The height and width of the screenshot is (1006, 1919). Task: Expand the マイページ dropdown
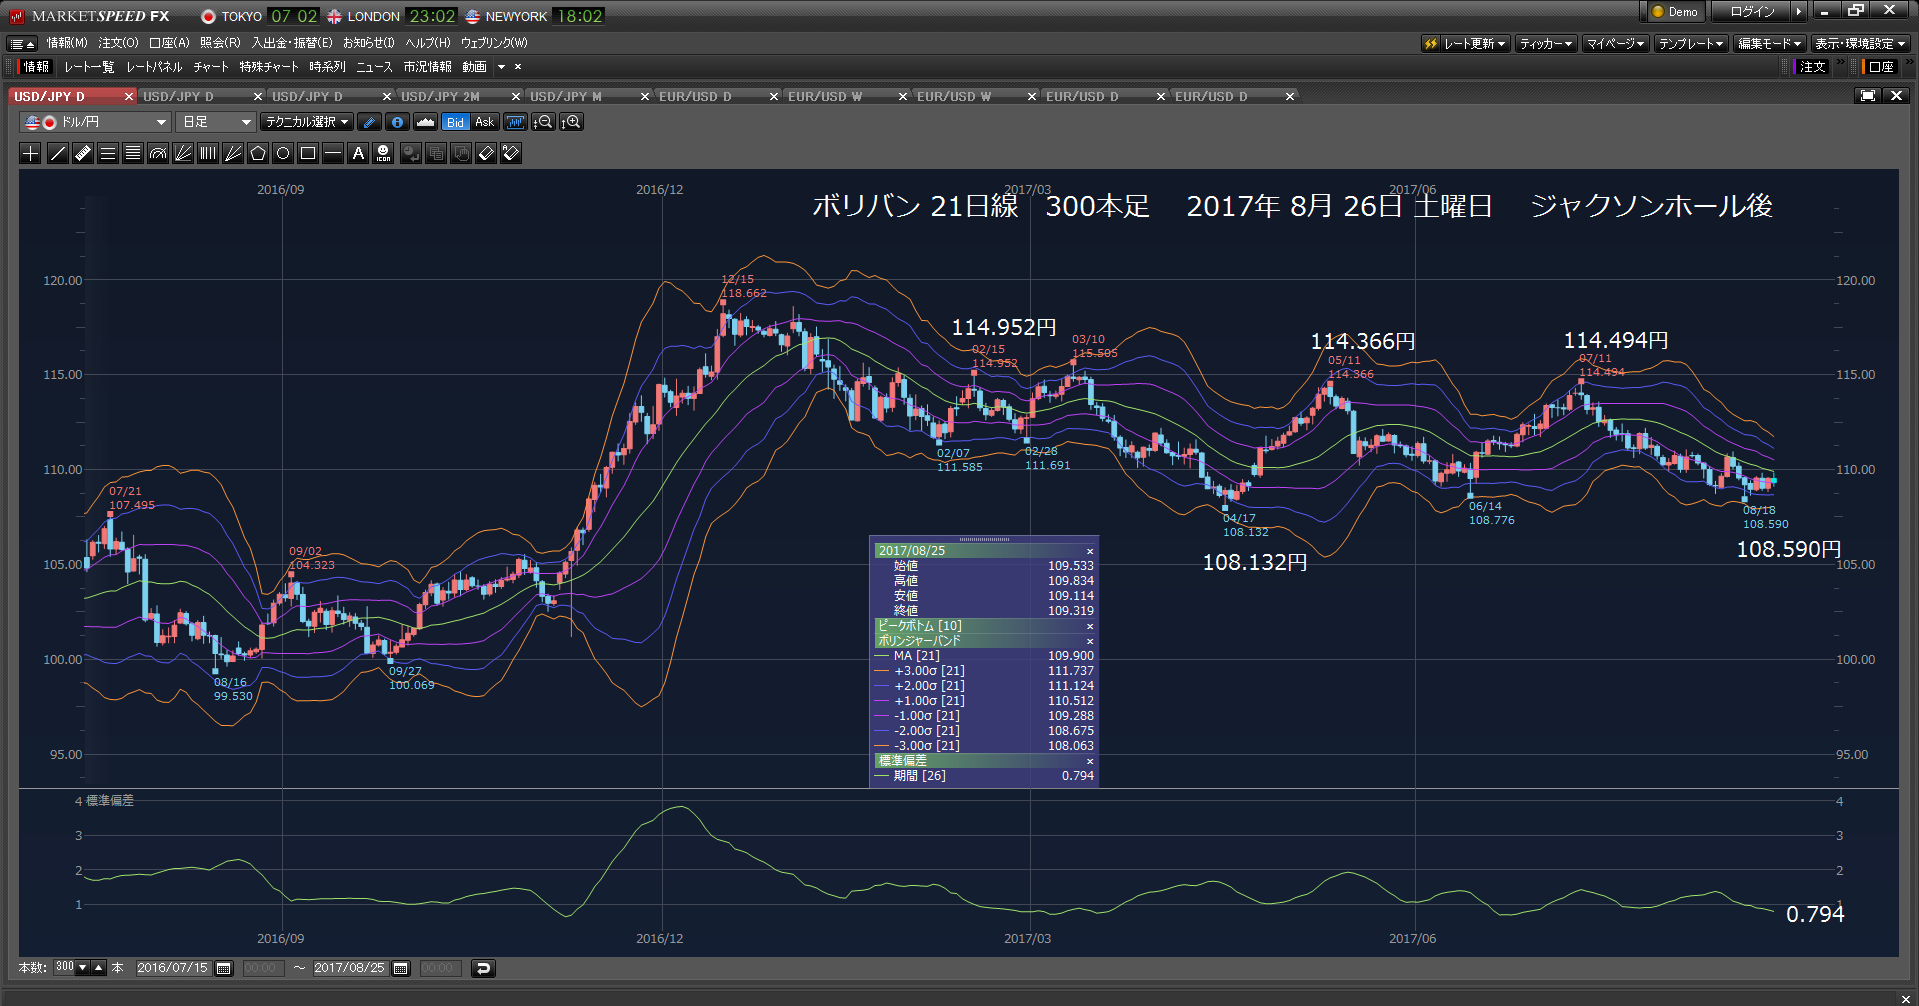click(x=1615, y=44)
